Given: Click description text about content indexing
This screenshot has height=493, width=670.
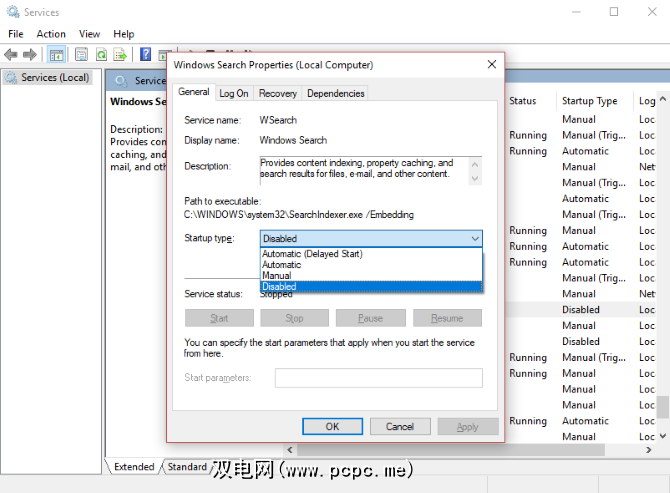Looking at the screenshot, I should pyautogui.click(x=356, y=168).
